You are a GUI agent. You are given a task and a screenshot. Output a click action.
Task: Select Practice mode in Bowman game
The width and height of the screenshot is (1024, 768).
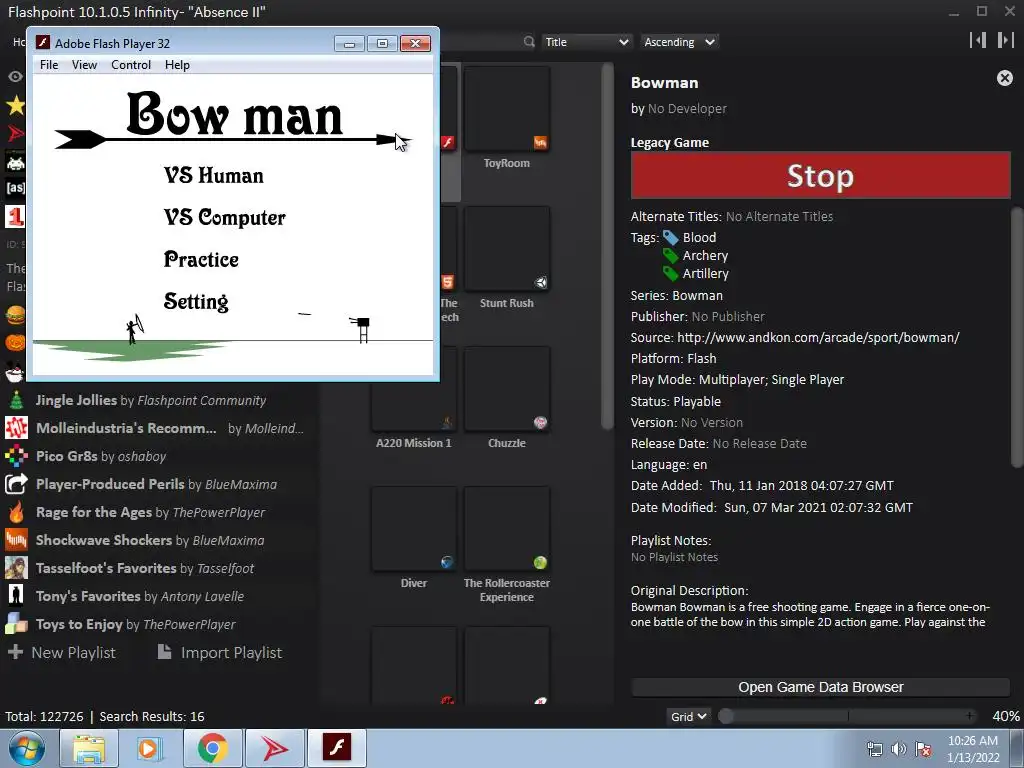coord(201,259)
